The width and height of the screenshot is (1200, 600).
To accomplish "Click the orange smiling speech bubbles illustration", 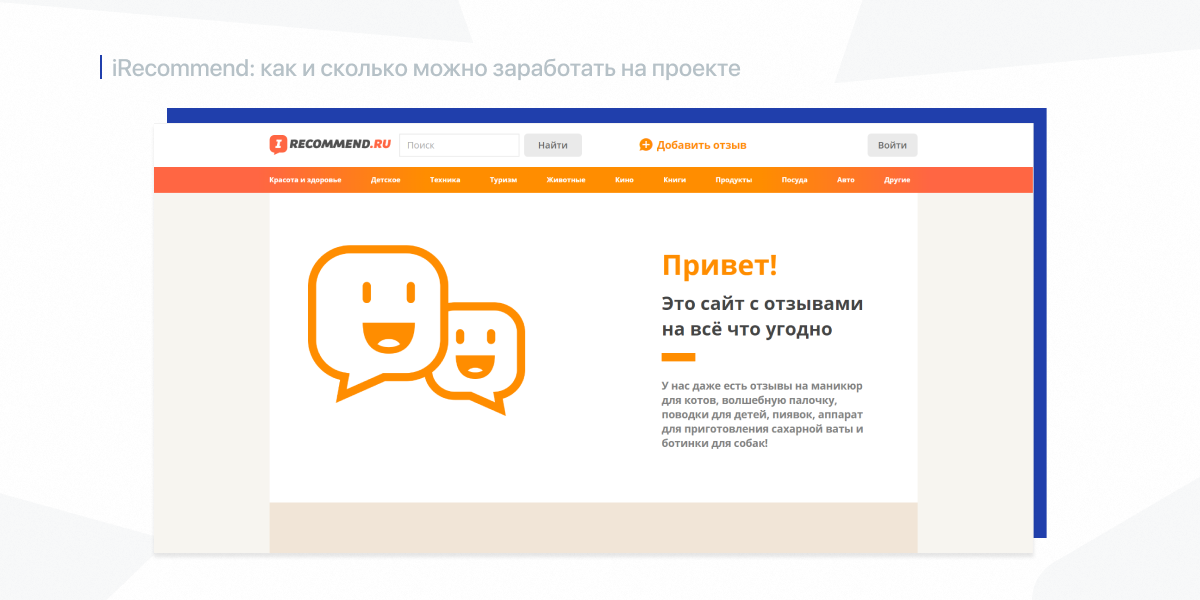I will click(x=416, y=329).
